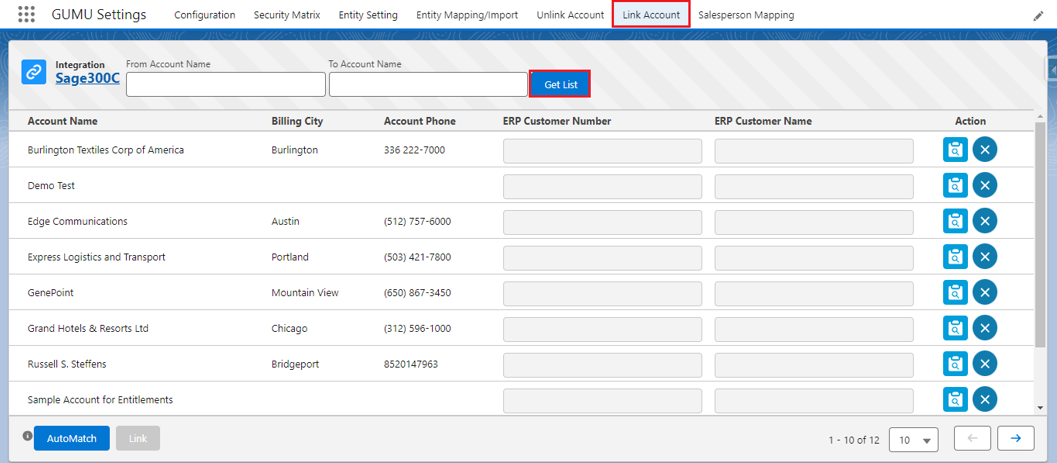Open the Sage300C integration link
Viewport: 1057px width, 463px height.
[87, 78]
